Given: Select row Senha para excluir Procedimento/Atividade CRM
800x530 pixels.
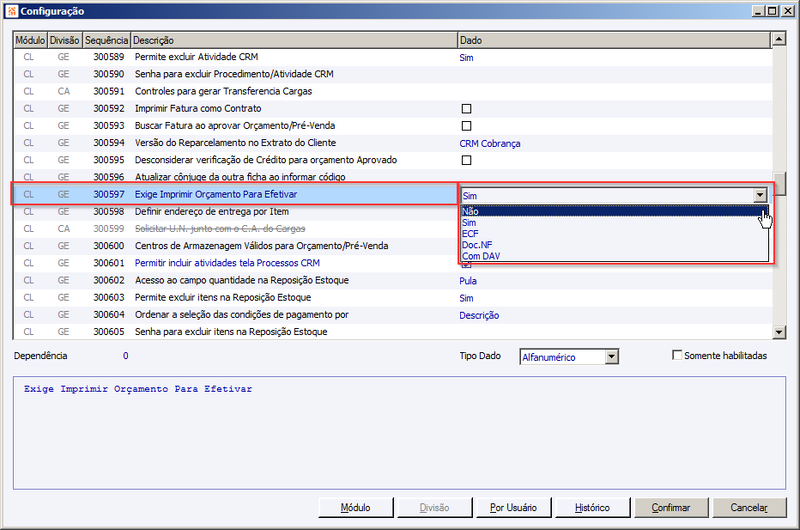Looking at the screenshot, I should [x=392, y=74].
